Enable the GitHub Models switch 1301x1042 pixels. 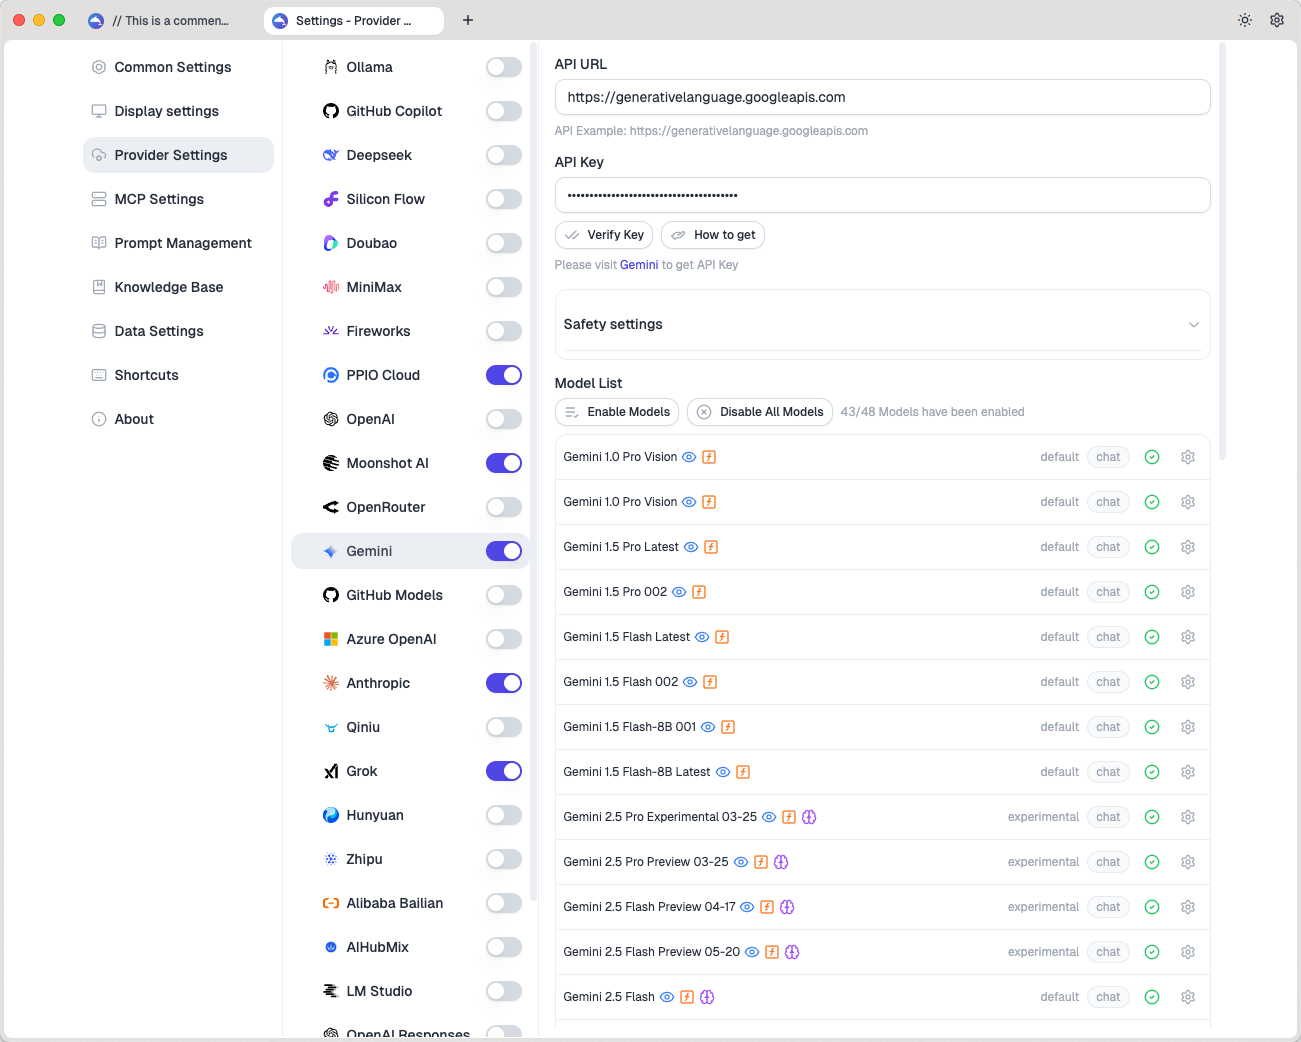coord(504,595)
